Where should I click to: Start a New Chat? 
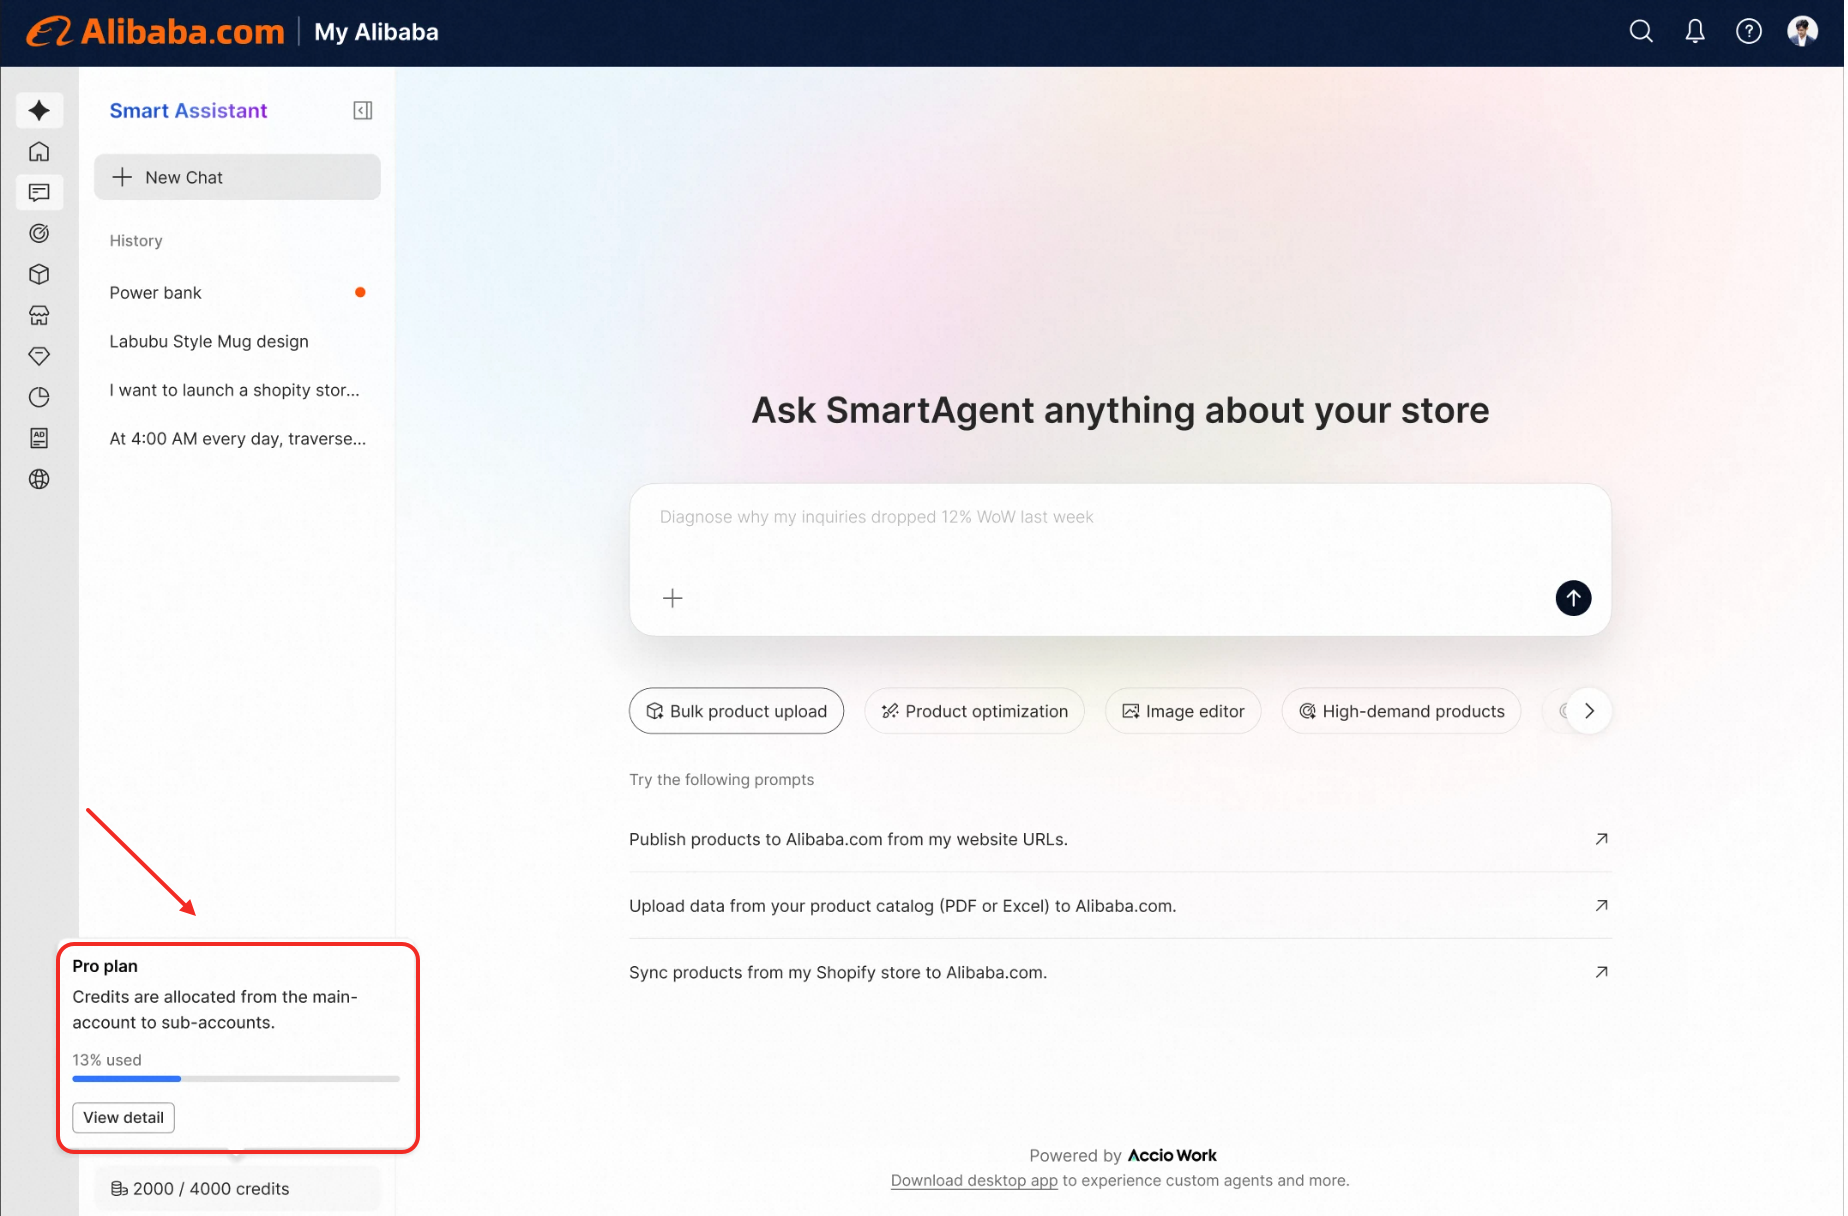(x=237, y=177)
